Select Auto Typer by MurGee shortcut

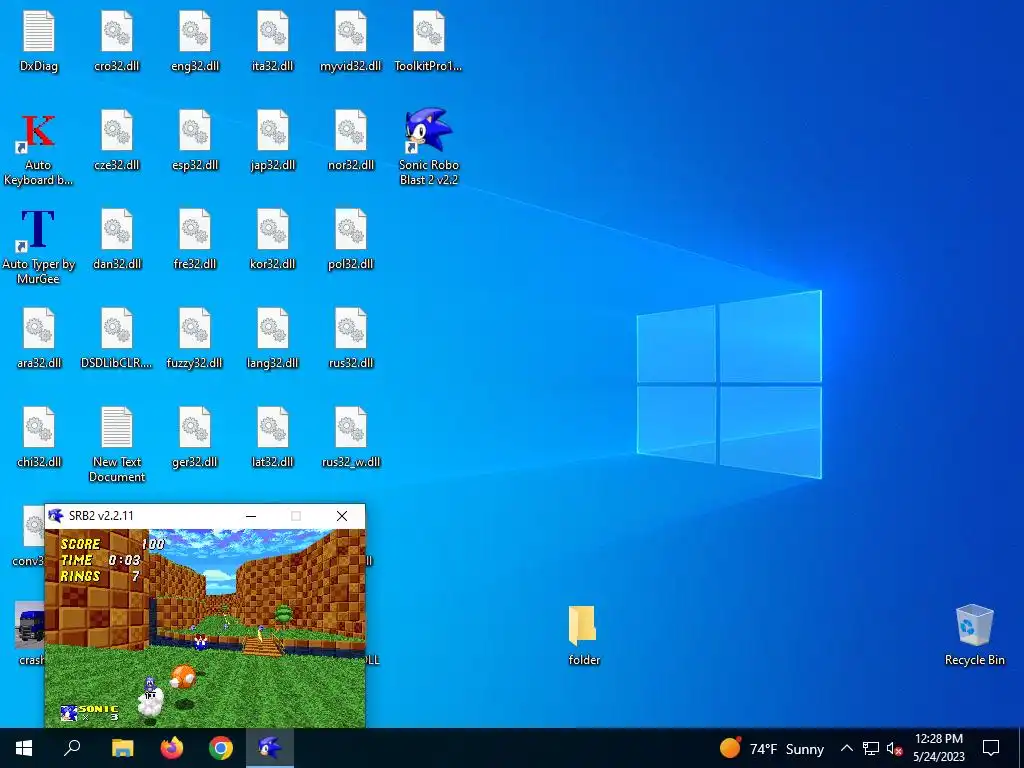point(39,247)
